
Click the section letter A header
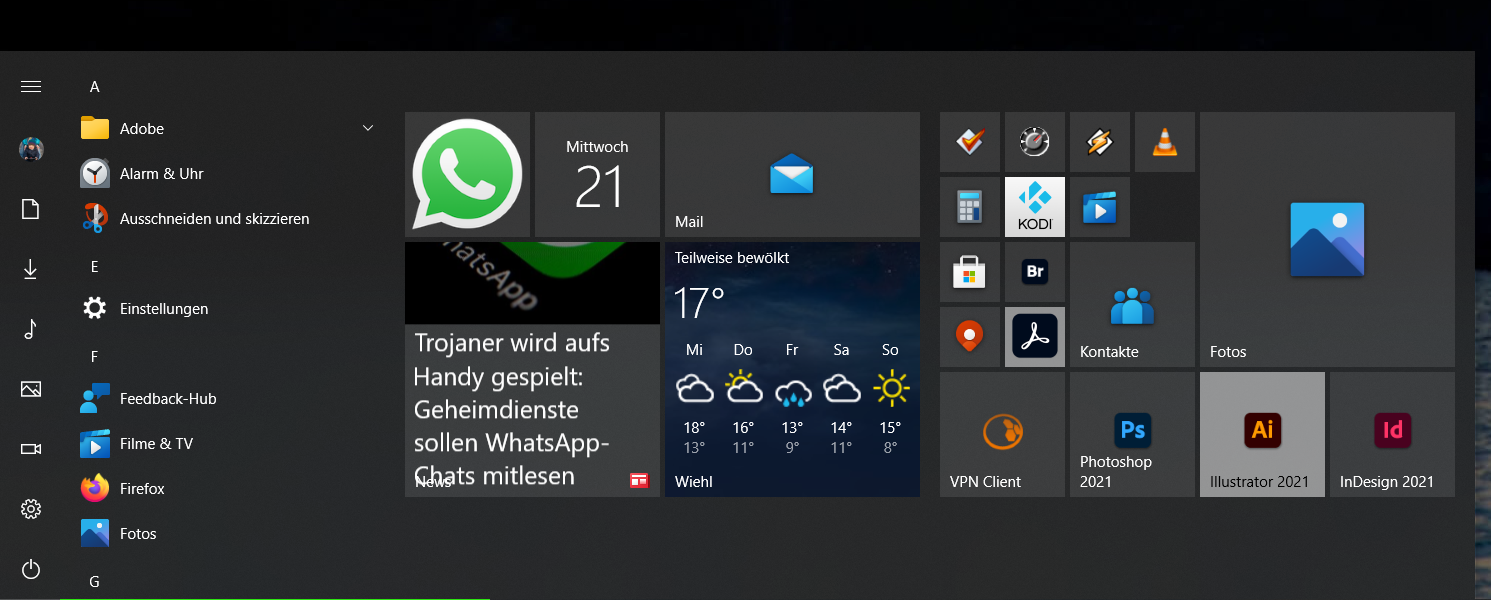click(x=94, y=86)
